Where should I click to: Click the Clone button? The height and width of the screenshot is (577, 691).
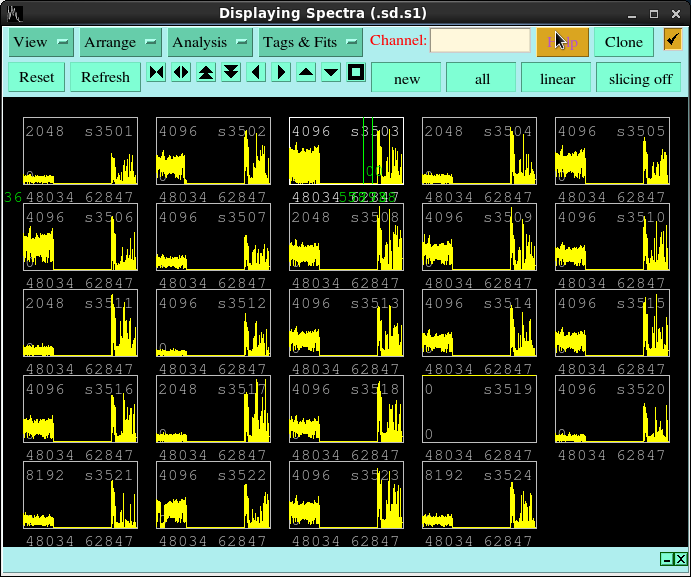pos(624,42)
